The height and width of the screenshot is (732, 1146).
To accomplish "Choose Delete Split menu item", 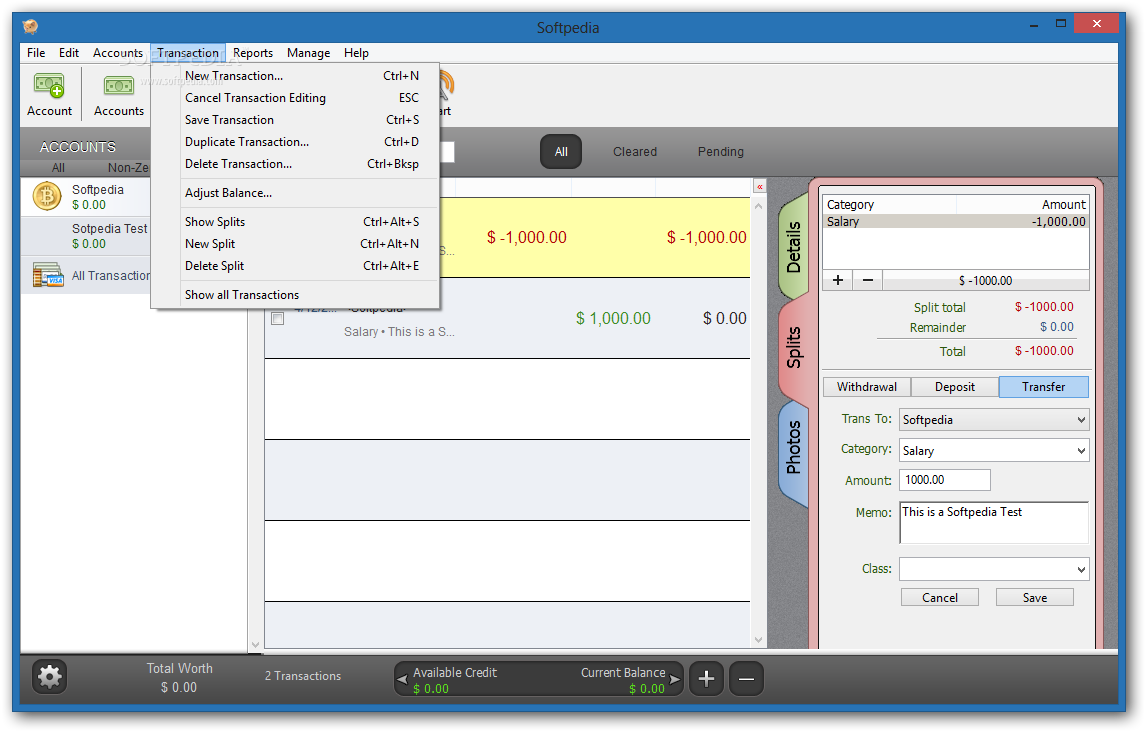I will 295,266.
